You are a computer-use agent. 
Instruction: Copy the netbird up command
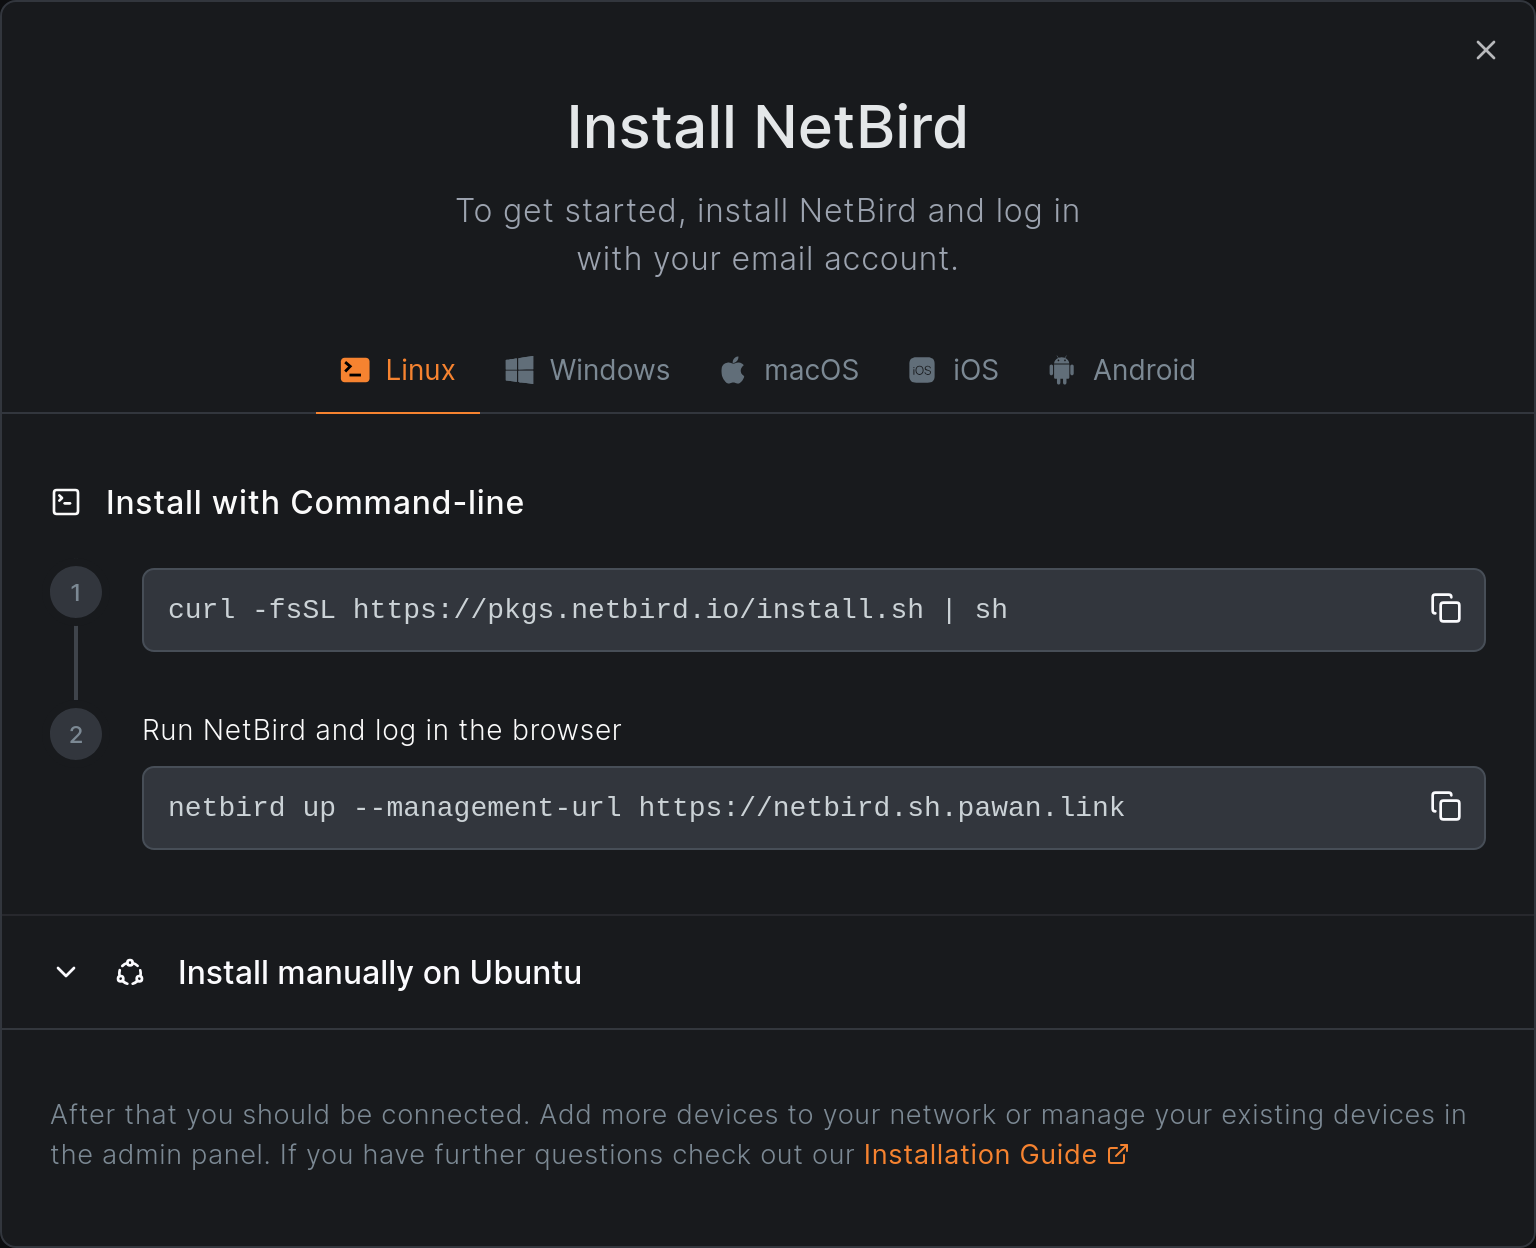tap(1445, 806)
